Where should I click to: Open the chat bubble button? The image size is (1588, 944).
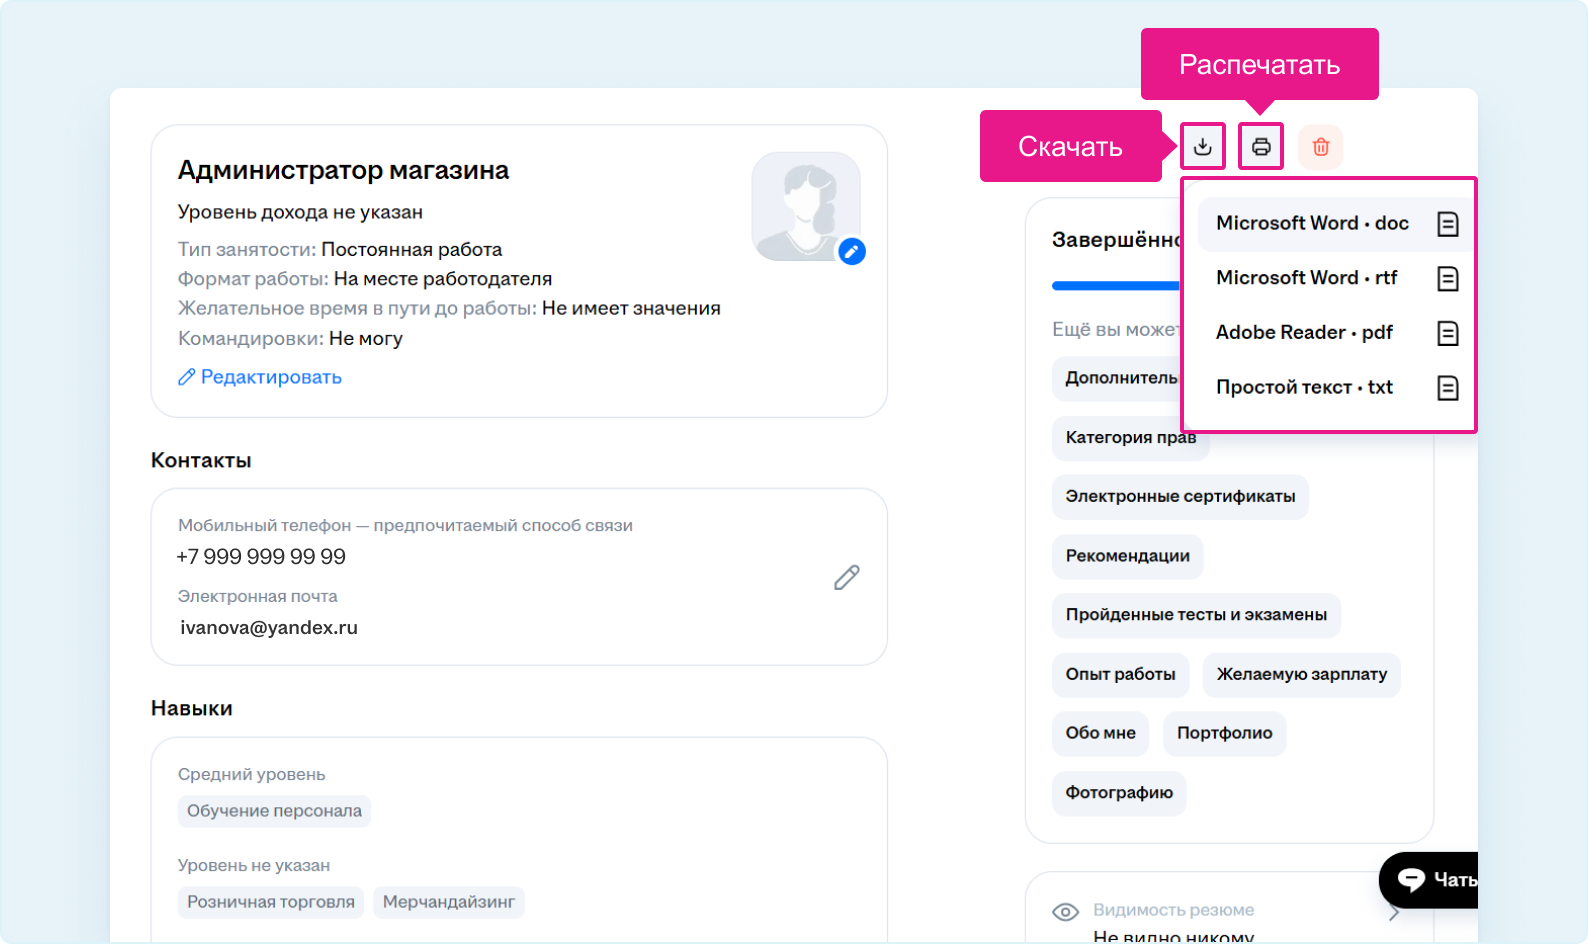point(1428,880)
